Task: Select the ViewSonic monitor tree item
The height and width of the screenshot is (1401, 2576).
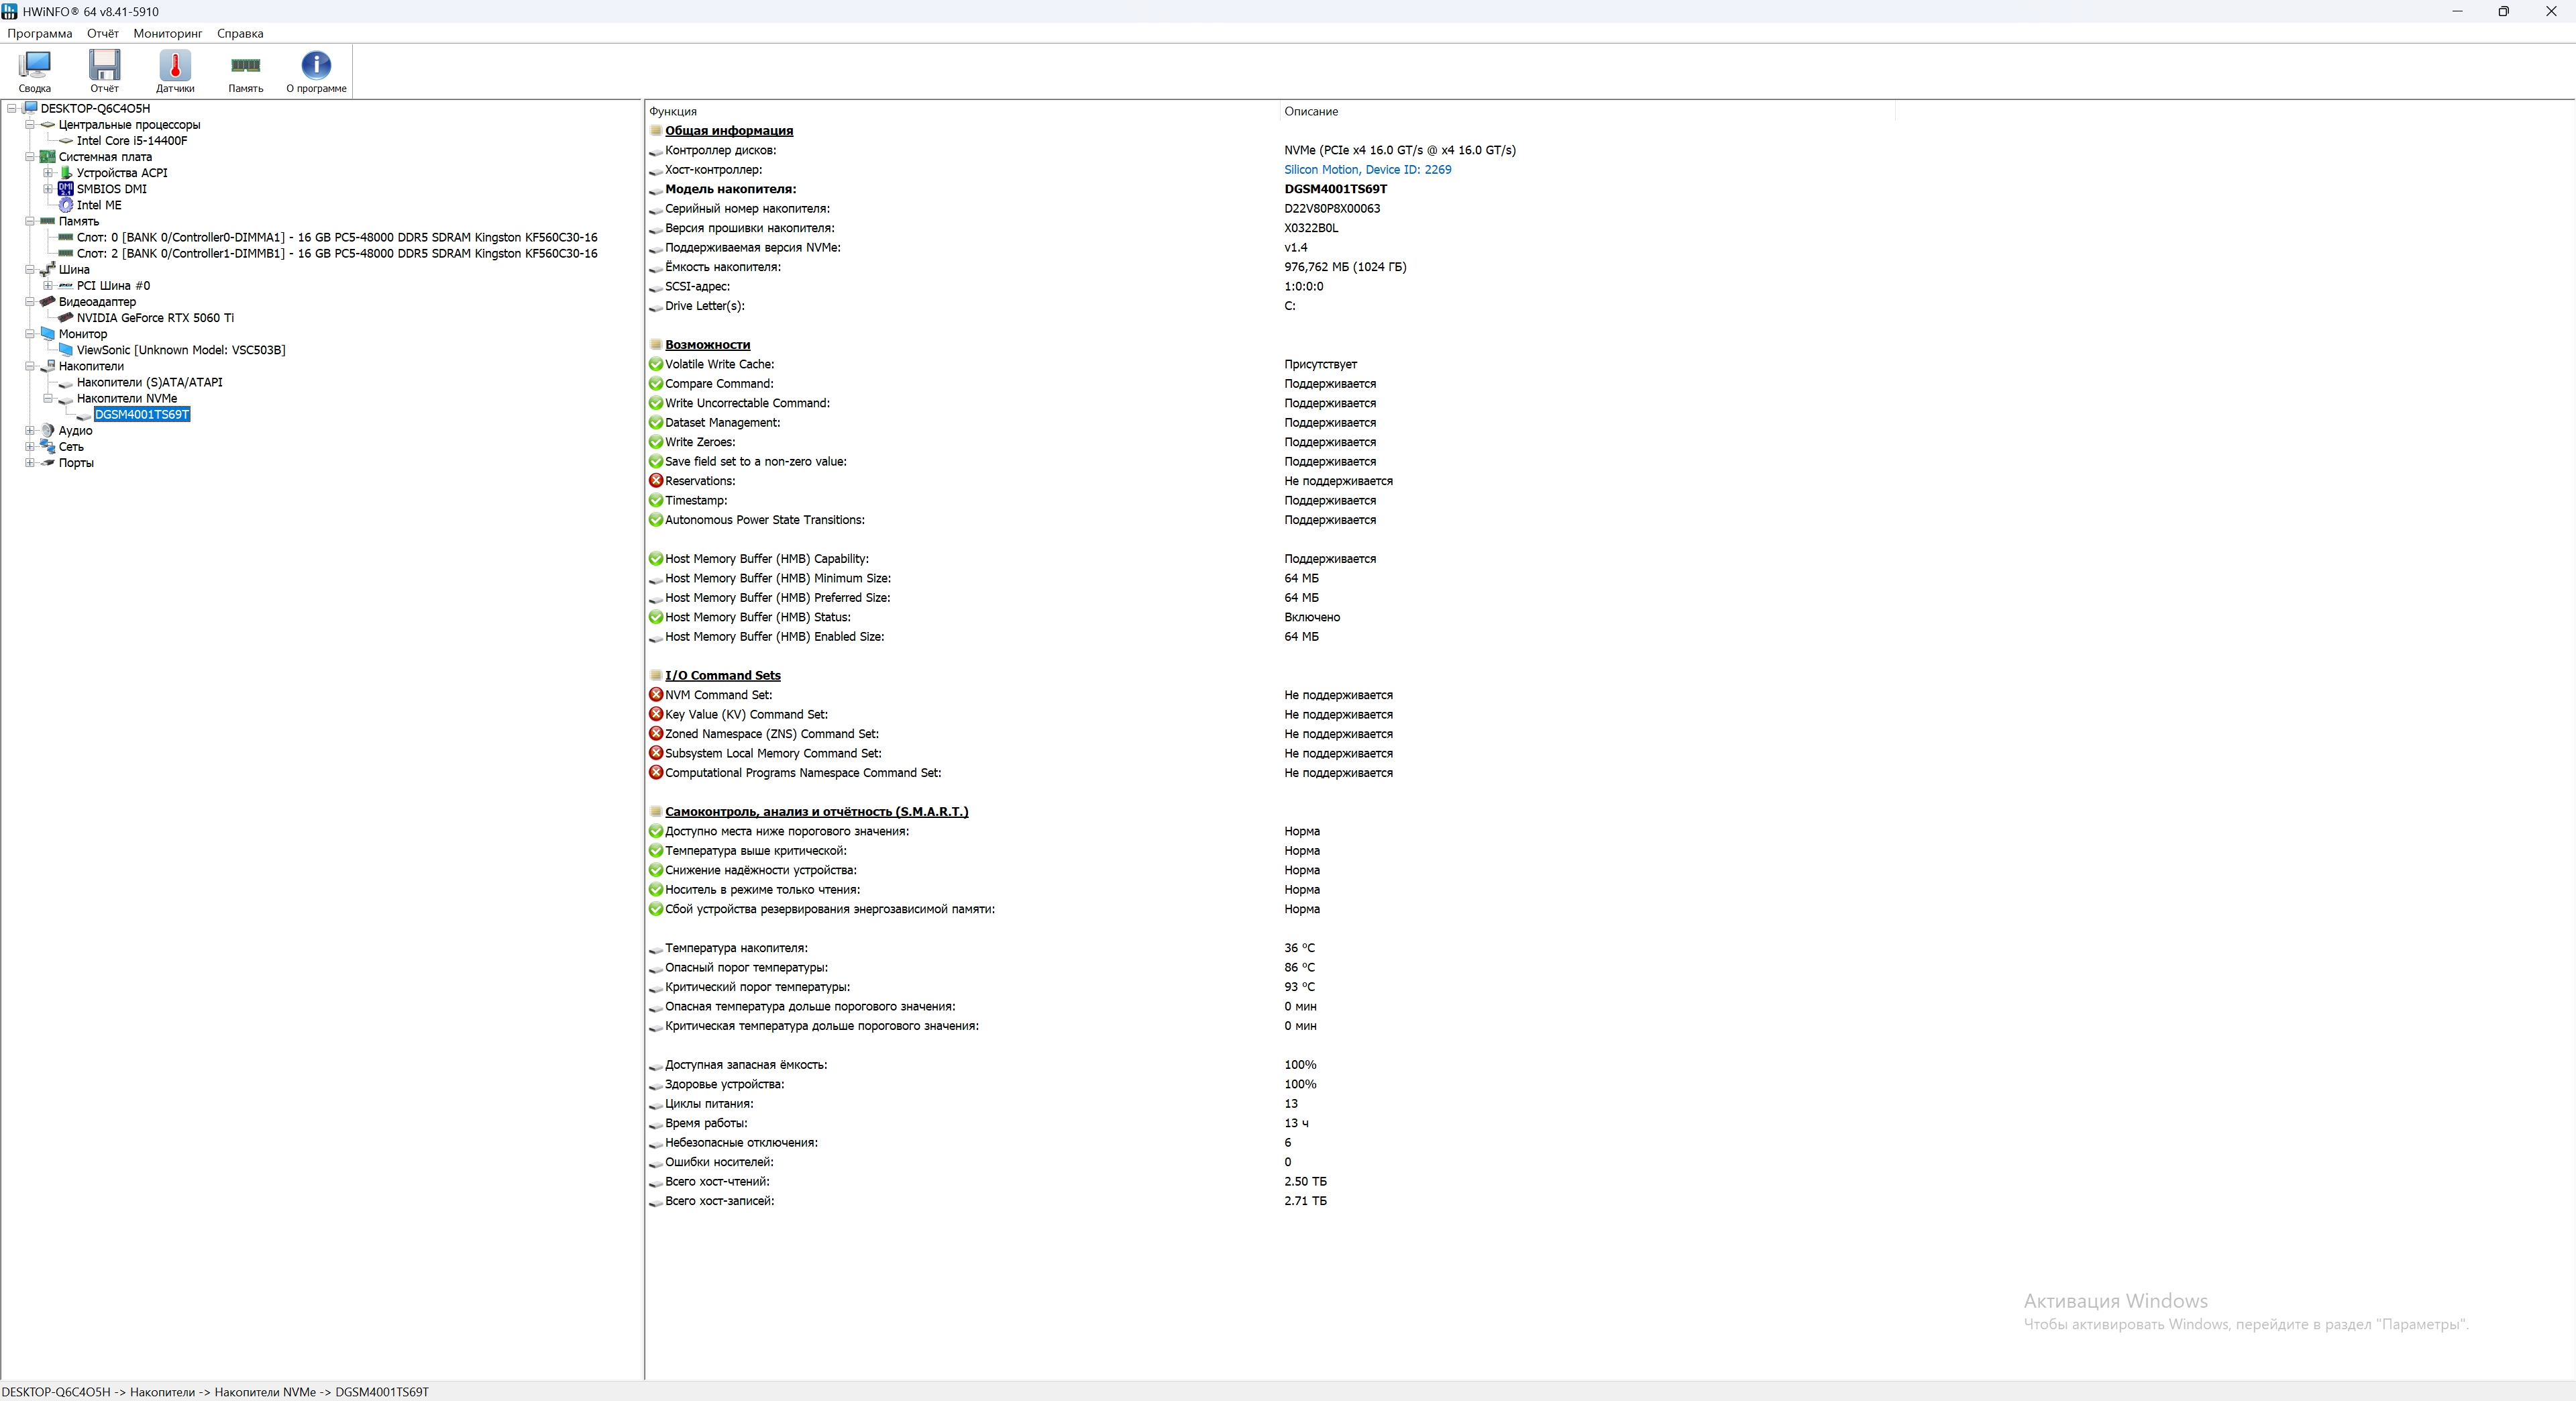Action: click(180, 350)
